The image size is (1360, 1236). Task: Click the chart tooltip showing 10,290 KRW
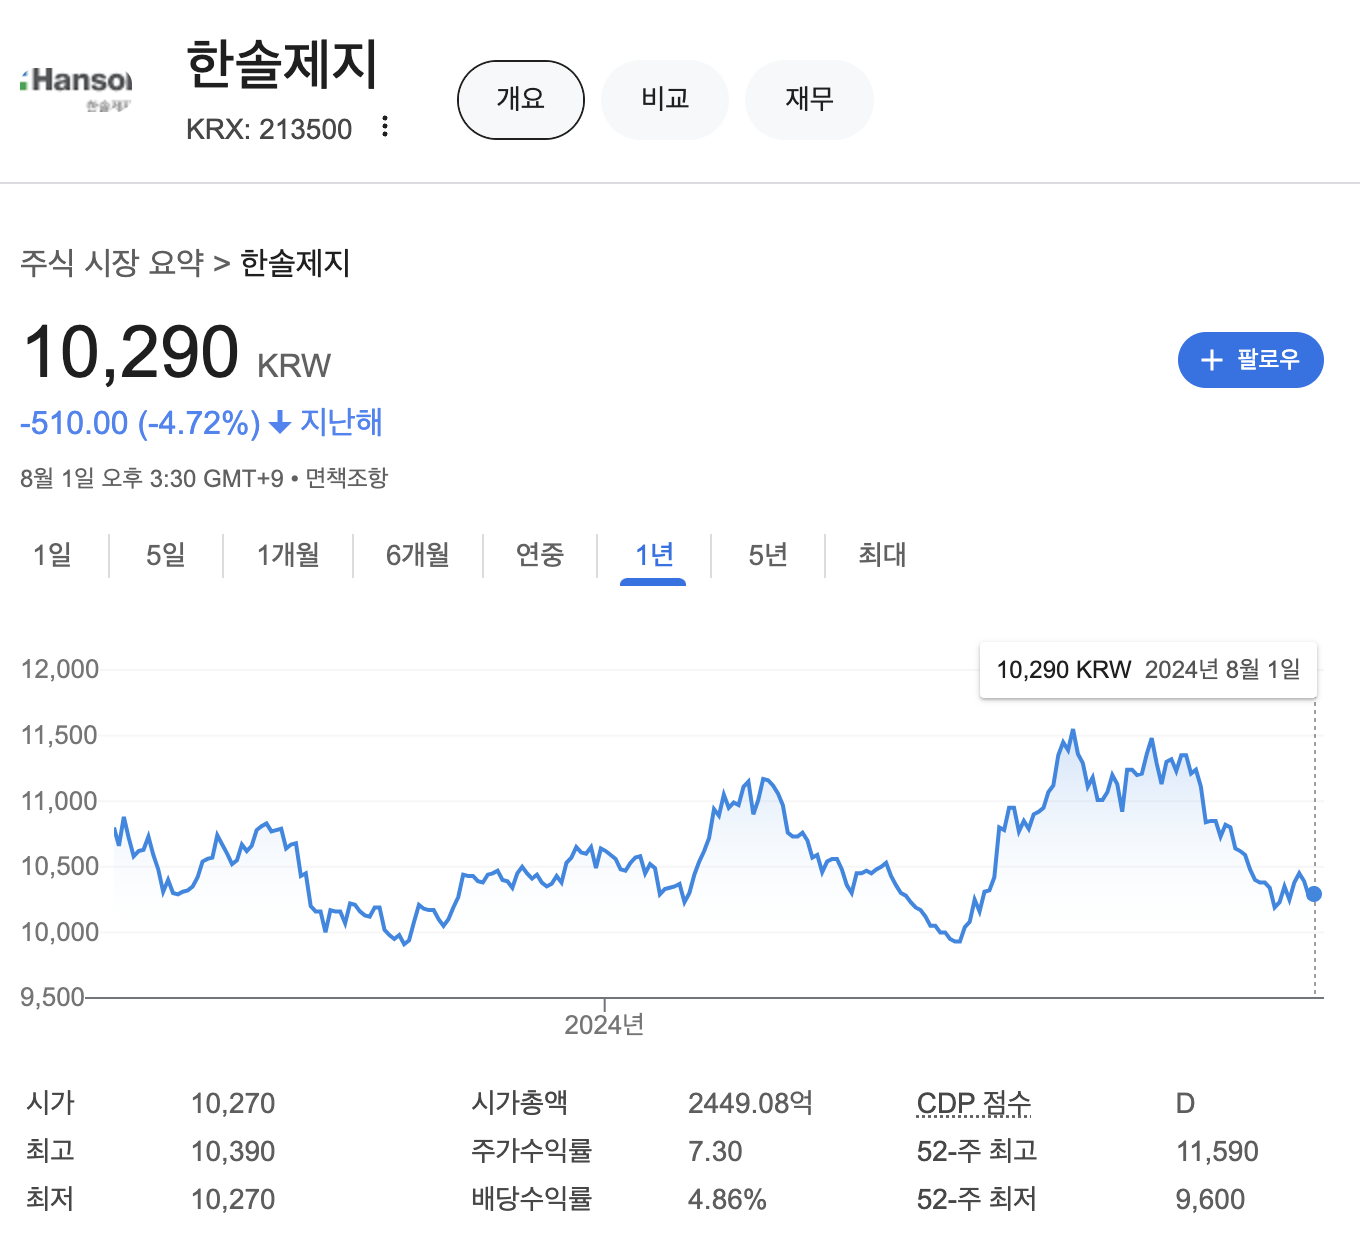pos(1148,670)
